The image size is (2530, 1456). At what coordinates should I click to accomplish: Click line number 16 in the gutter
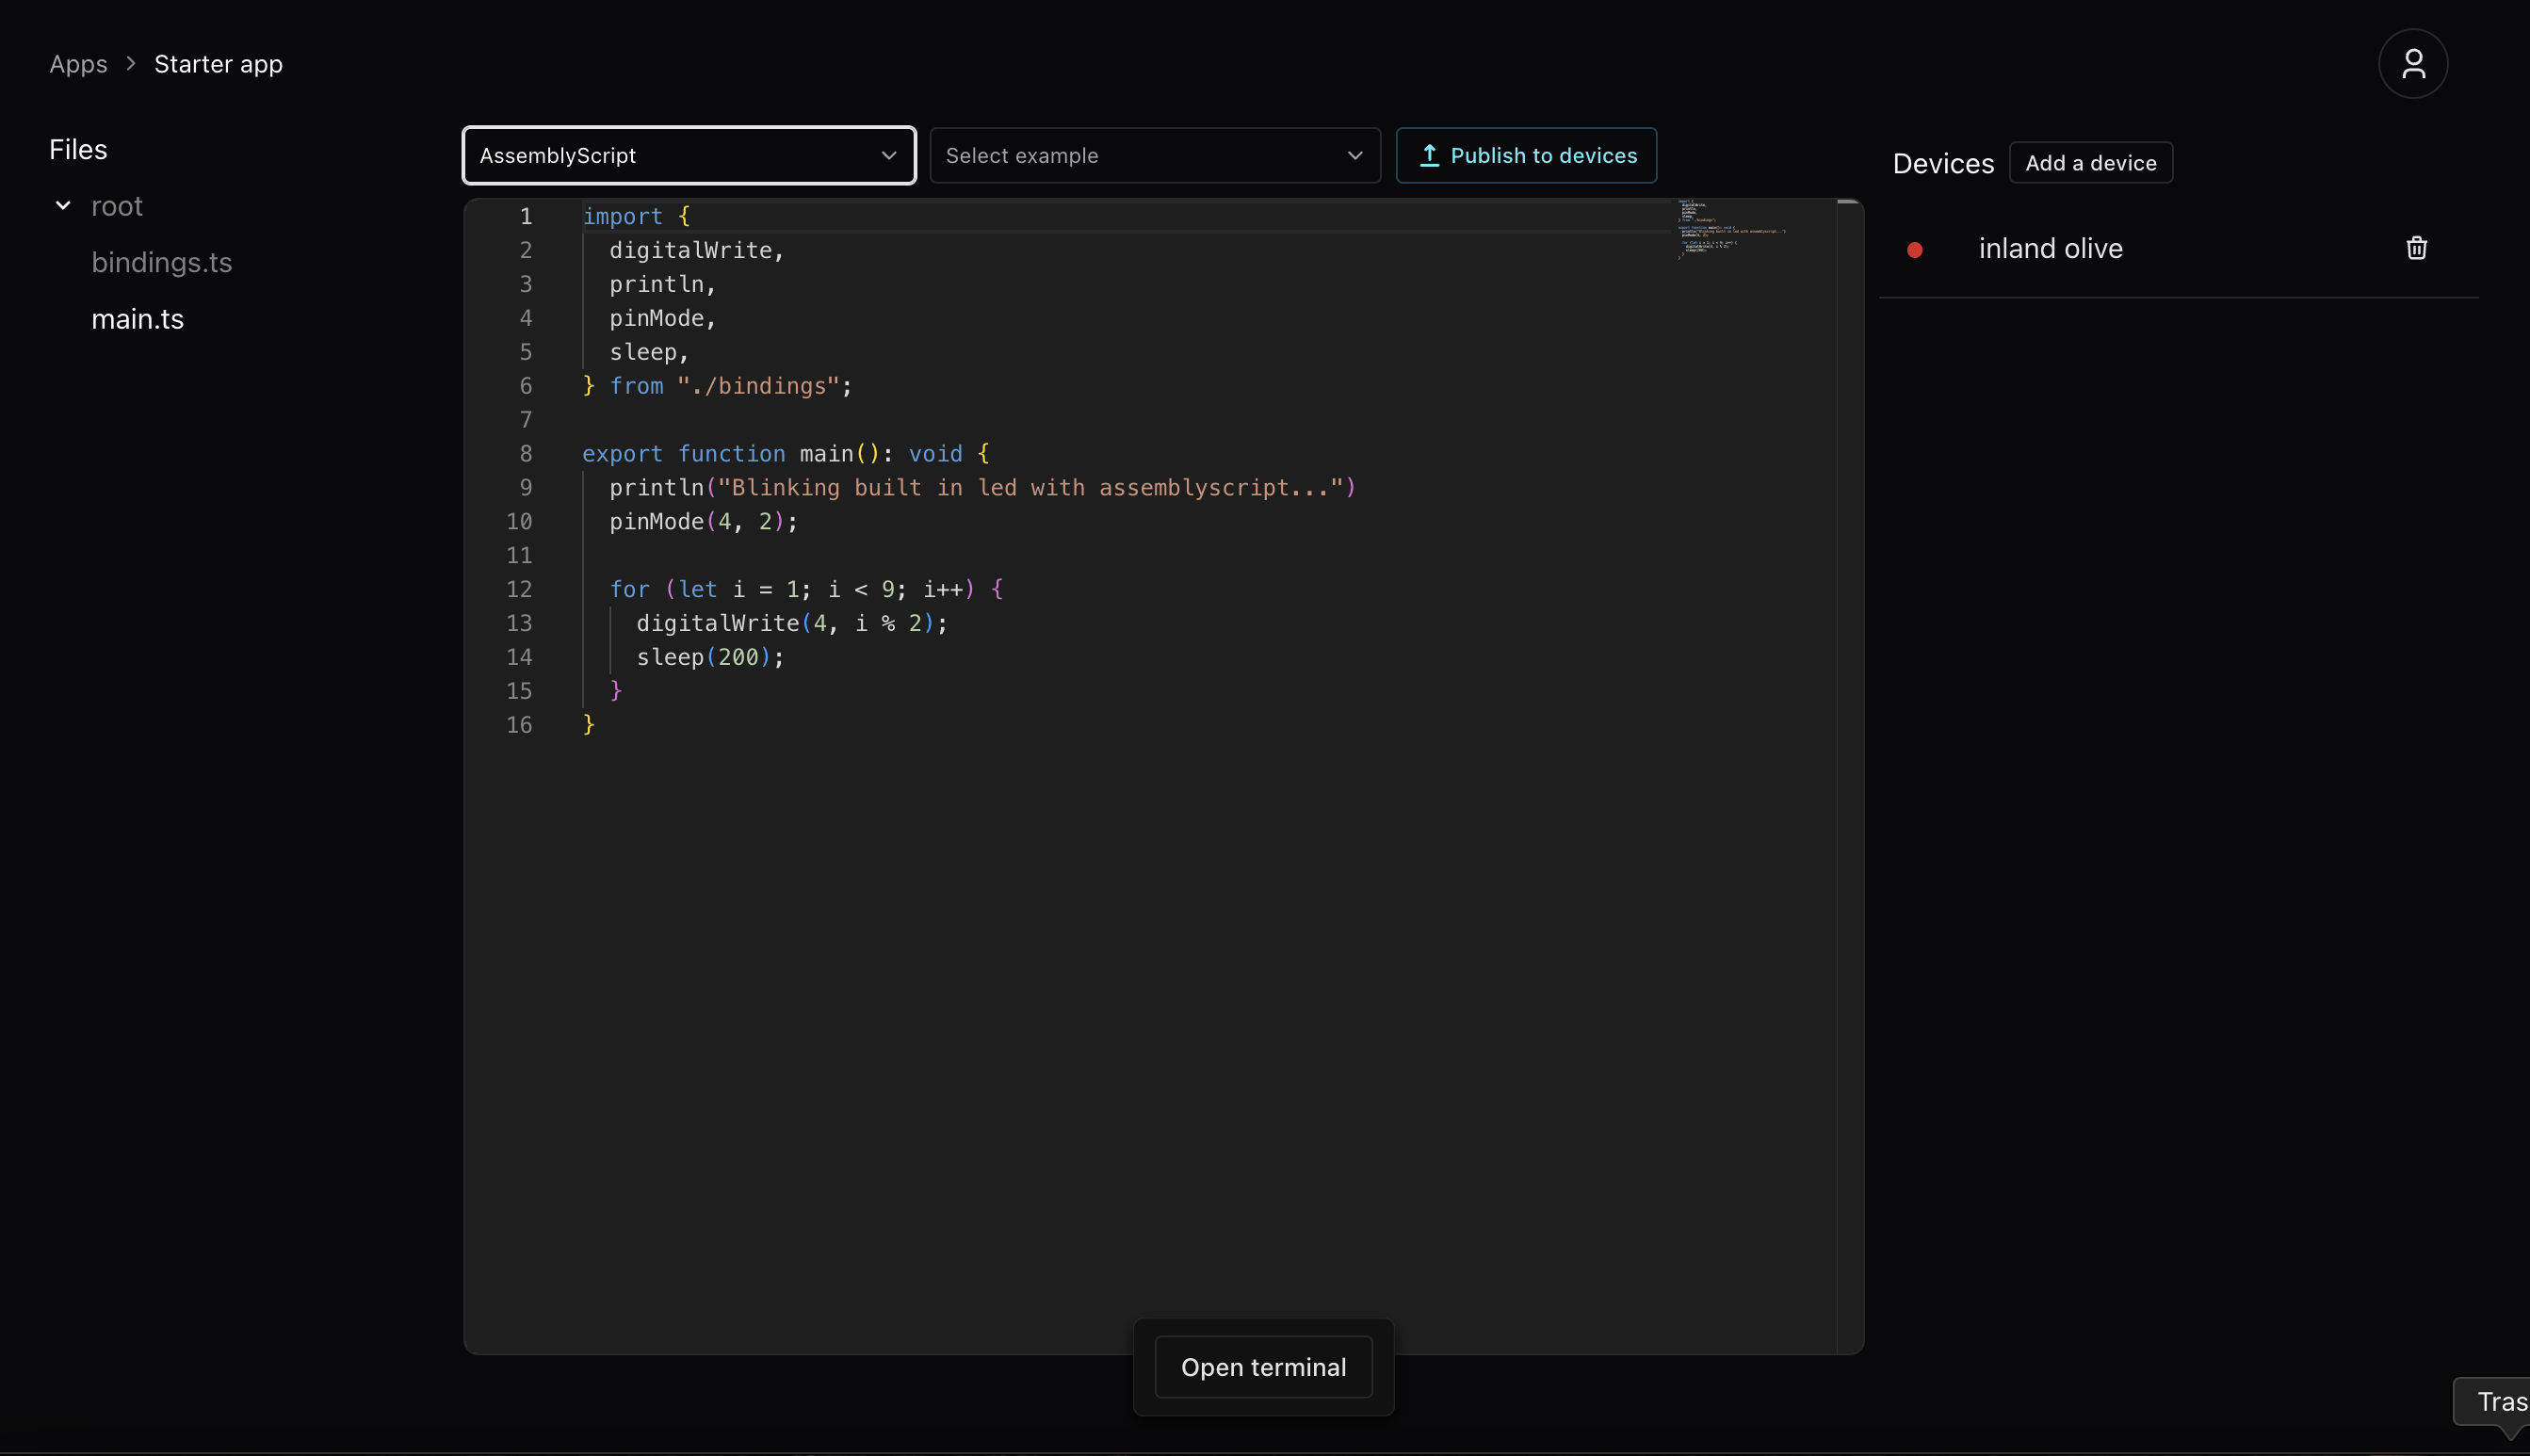[x=519, y=725]
